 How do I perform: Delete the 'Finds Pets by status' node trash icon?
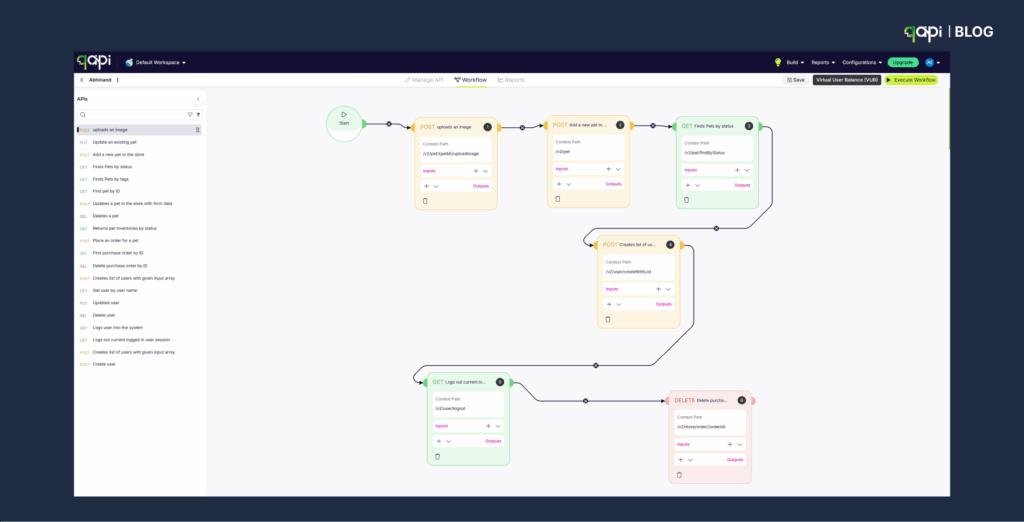click(x=686, y=200)
